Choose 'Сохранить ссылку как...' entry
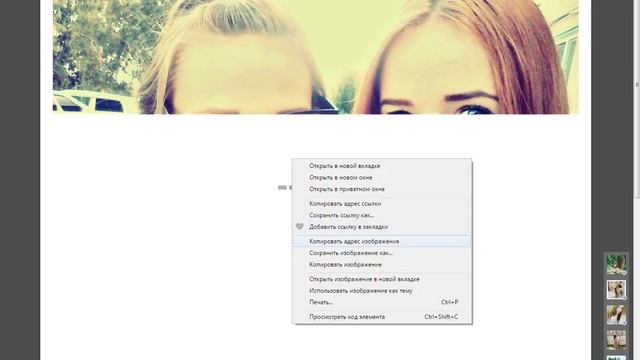Image resolution: width=640 pixels, height=360 pixels. pos(382,215)
